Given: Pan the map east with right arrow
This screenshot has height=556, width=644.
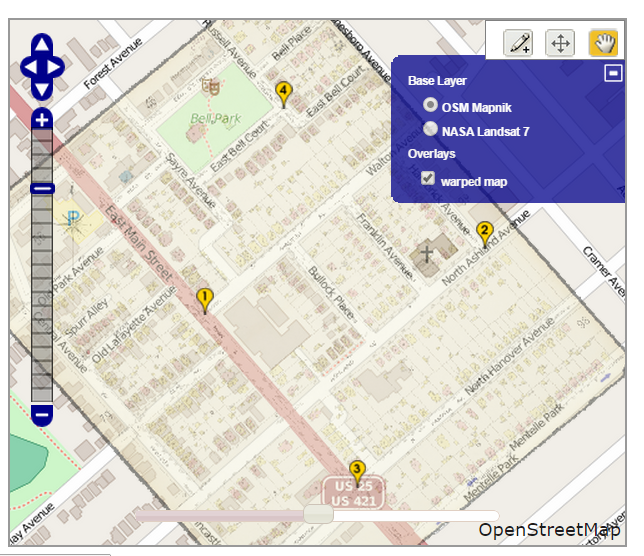Looking at the screenshot, I should click(x=55, y=68).
